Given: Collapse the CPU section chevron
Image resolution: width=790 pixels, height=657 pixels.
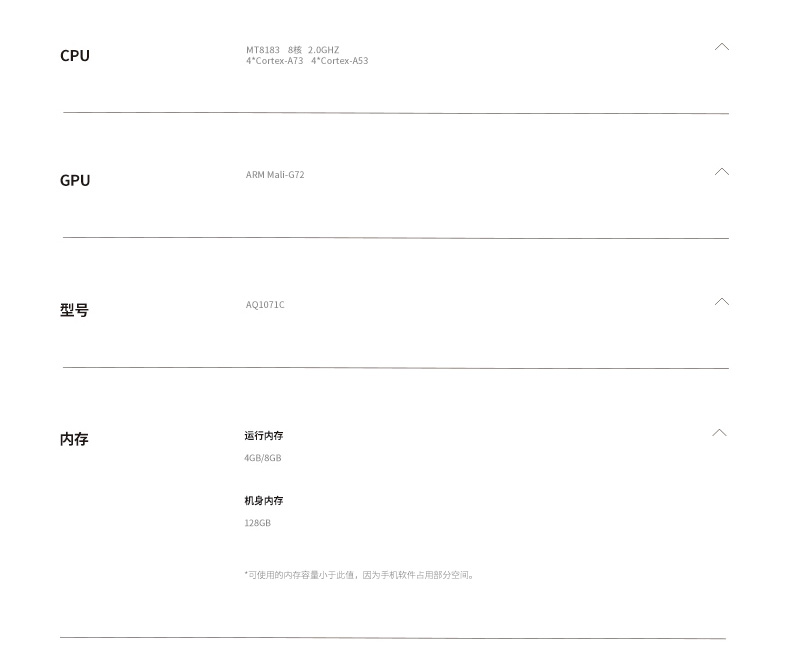Looking at the screenshot, I should coord(721,46).
